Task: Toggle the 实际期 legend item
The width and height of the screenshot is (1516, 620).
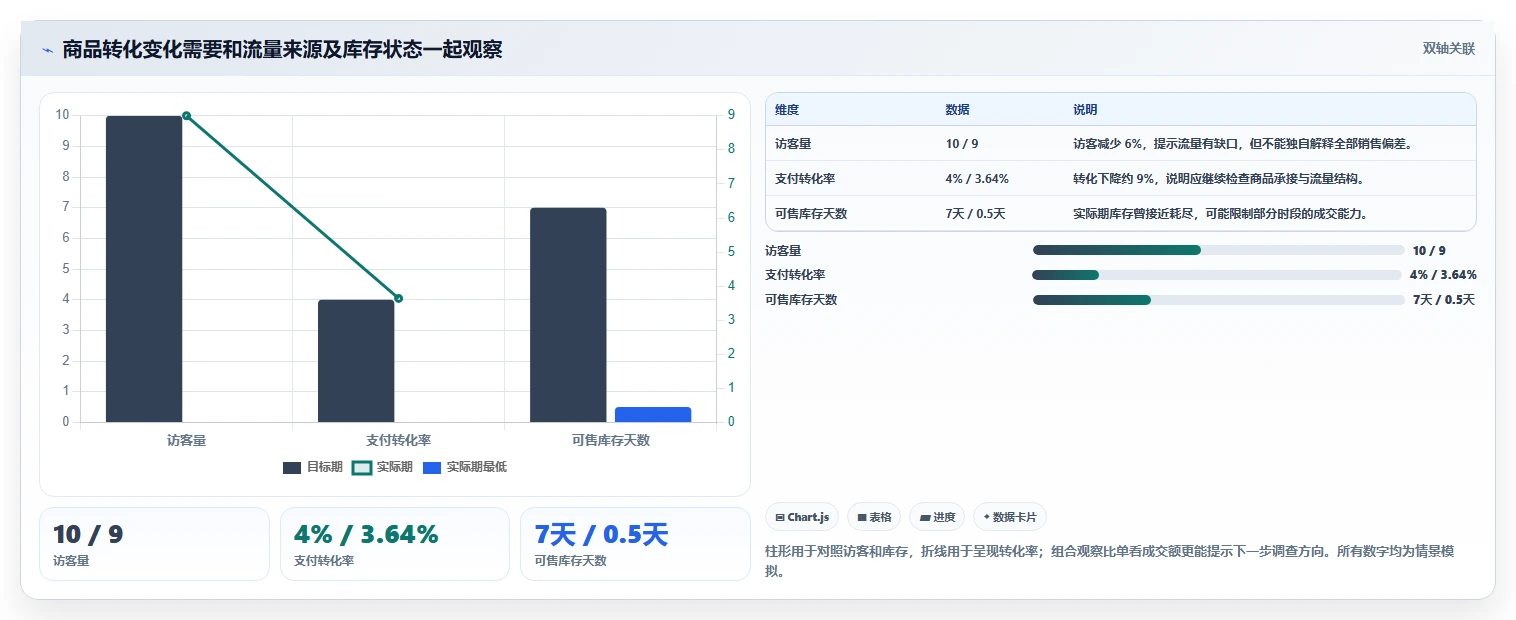Action: click(x=383, y=467)
